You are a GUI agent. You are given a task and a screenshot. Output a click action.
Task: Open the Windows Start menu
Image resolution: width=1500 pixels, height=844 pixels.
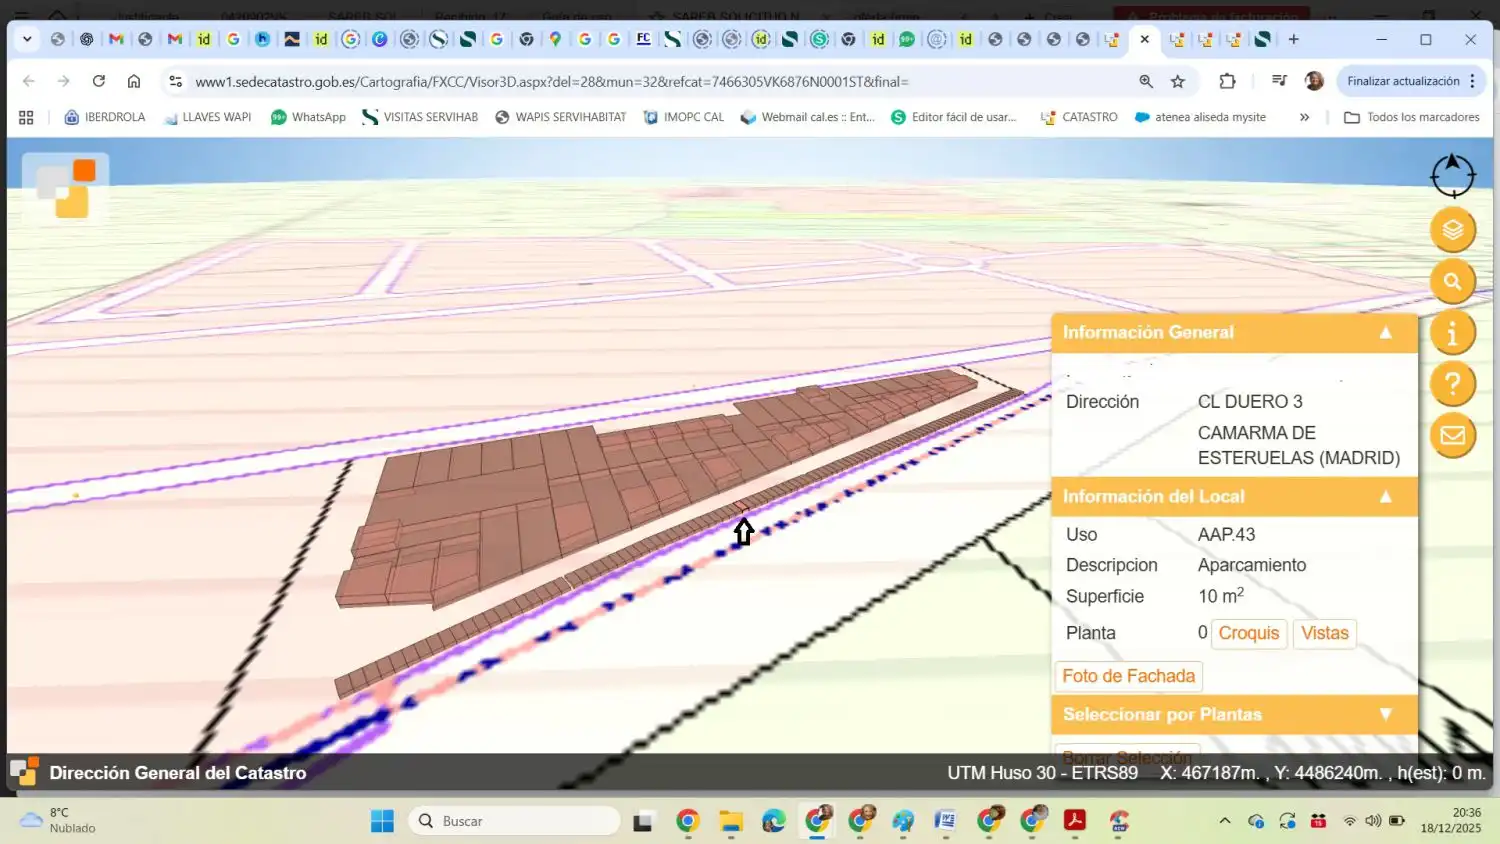[x=382, y=821]
